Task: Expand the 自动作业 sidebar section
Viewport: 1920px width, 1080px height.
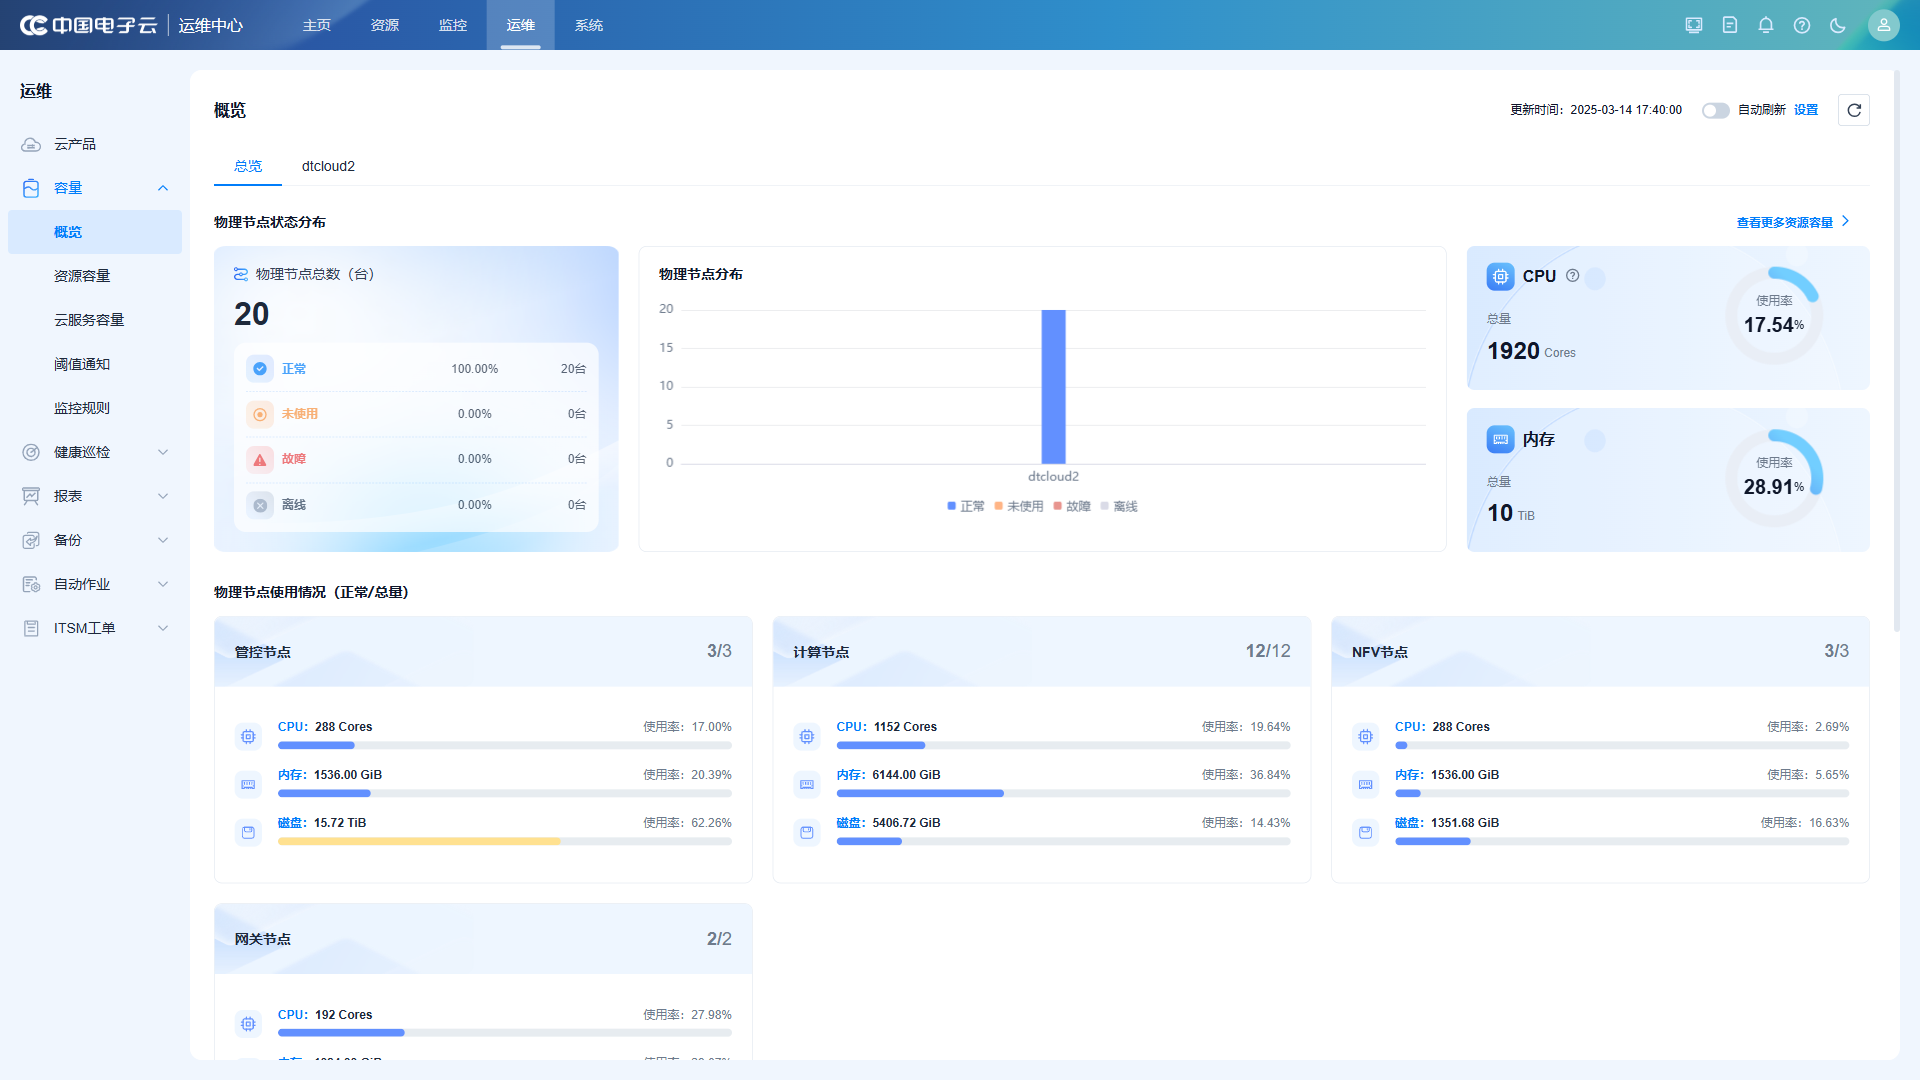Action: (x=163, y=584)
